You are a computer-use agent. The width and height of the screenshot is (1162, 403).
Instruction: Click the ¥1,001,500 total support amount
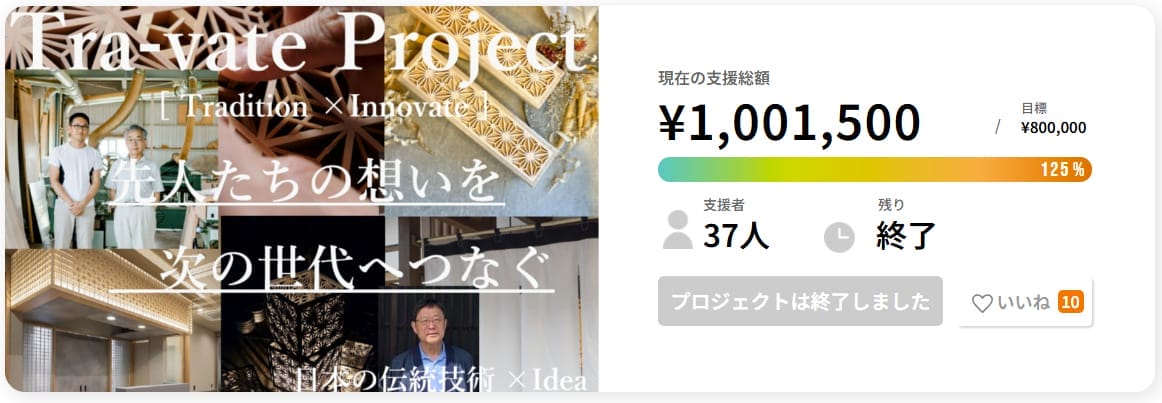pos(789,122)
